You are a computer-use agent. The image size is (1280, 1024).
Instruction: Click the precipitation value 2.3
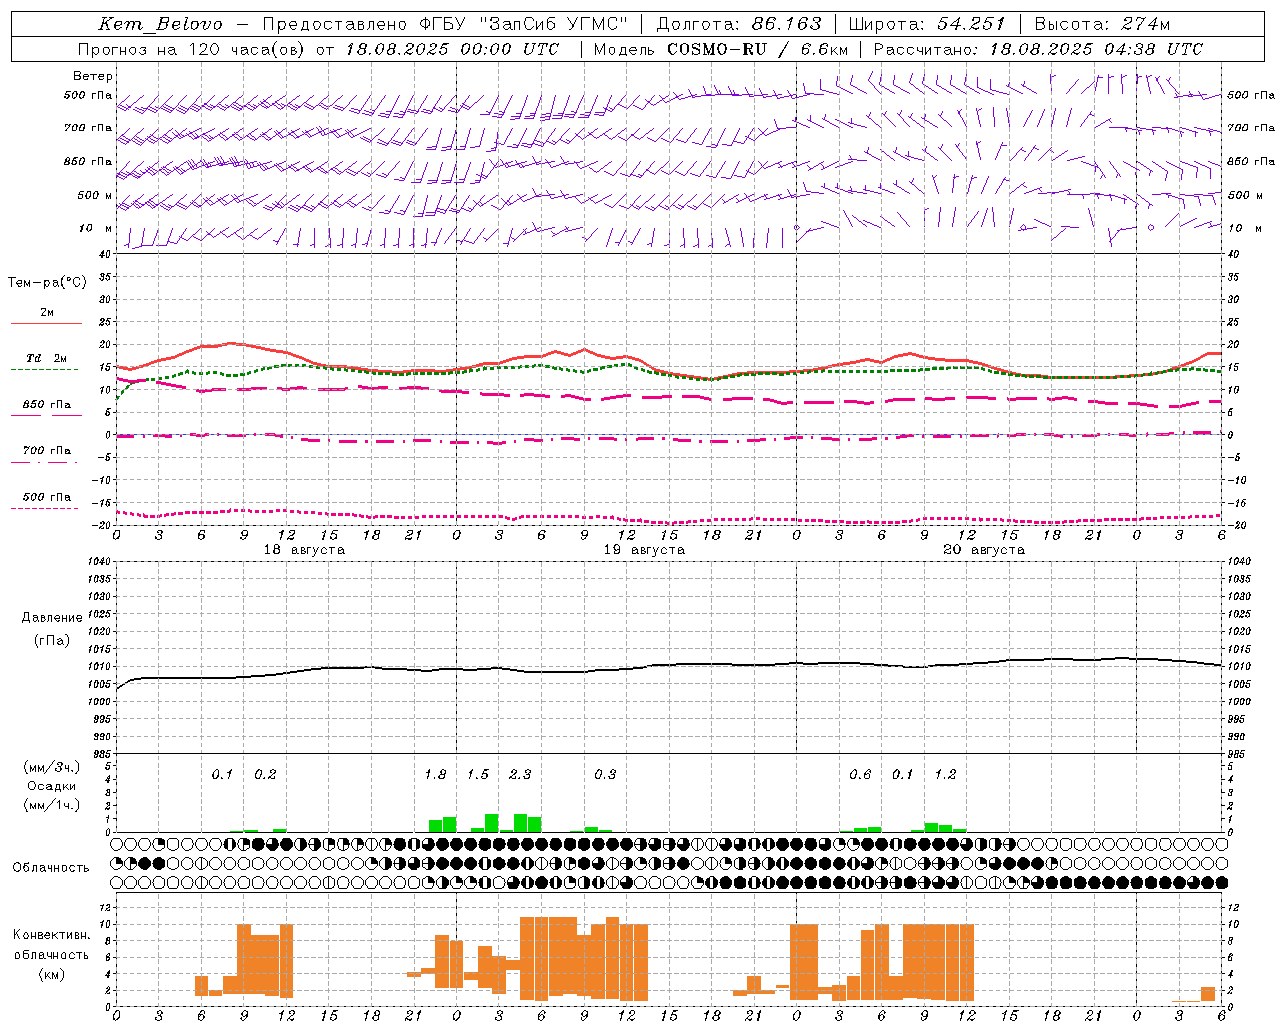pyautogui.click(x=520, y=775)
